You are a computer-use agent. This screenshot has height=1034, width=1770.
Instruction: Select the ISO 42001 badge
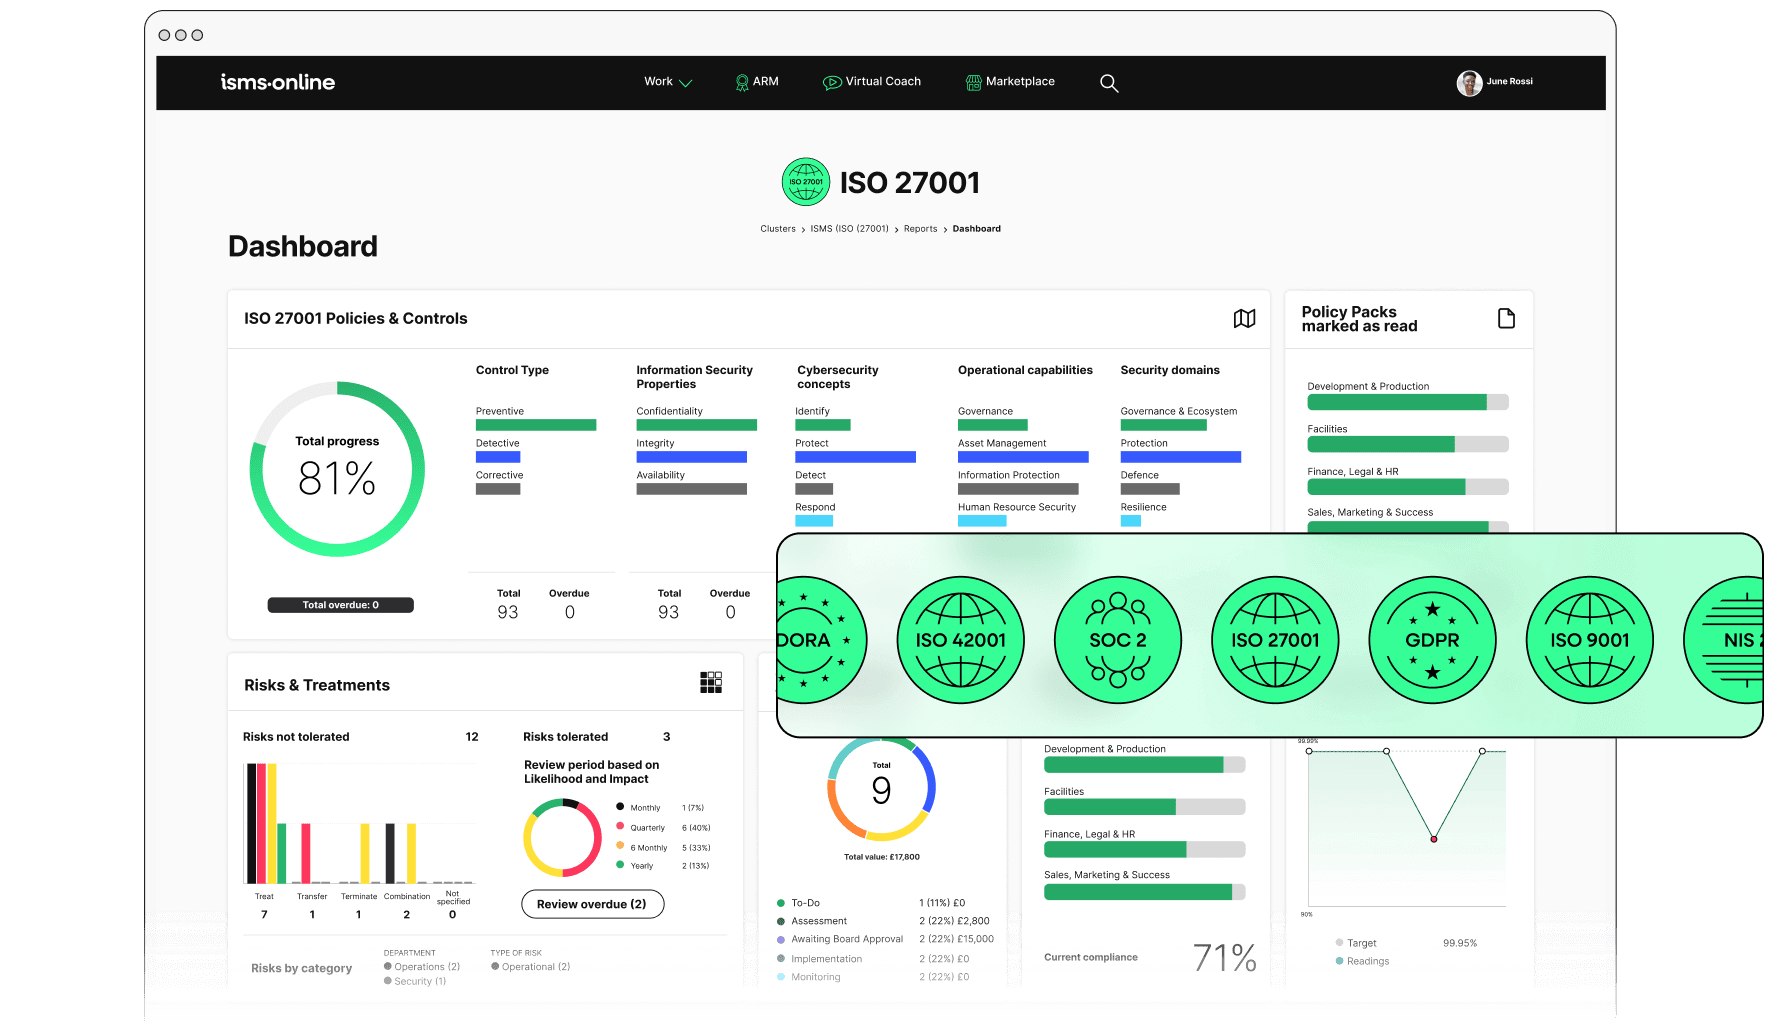(960, 640)
